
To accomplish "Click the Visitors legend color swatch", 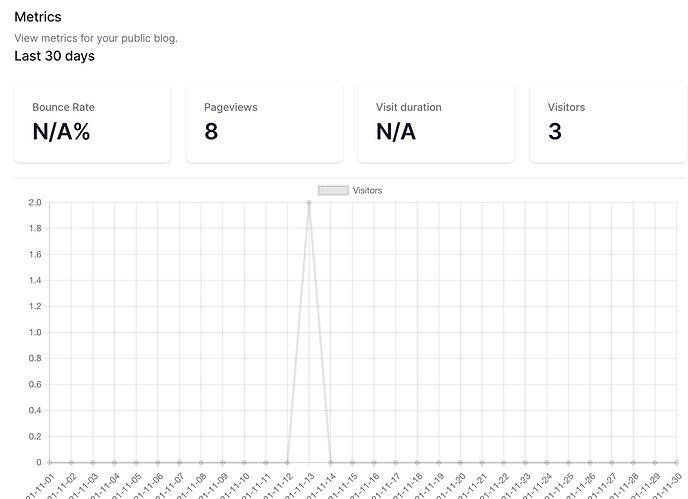I will (333, 190).
